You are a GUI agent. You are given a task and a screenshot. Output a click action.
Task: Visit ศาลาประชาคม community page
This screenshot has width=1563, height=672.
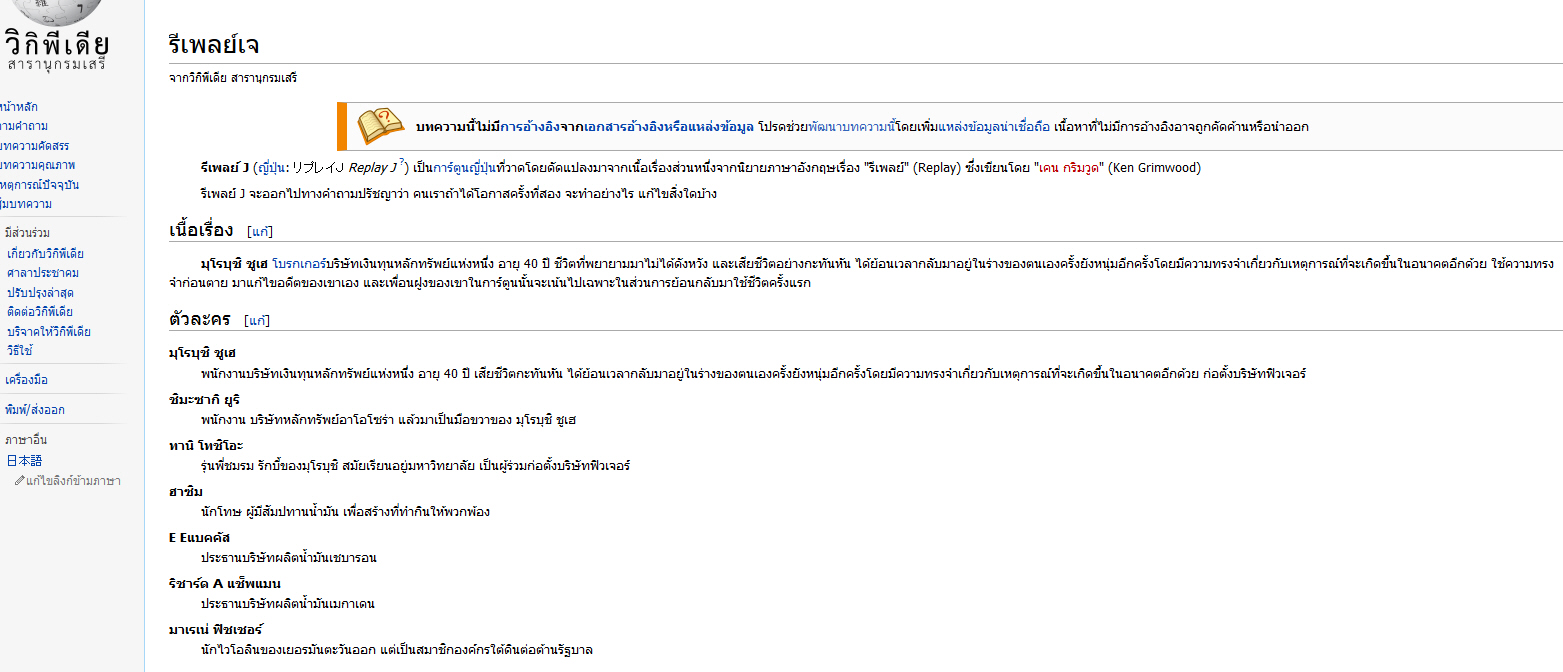click(43, 273)
